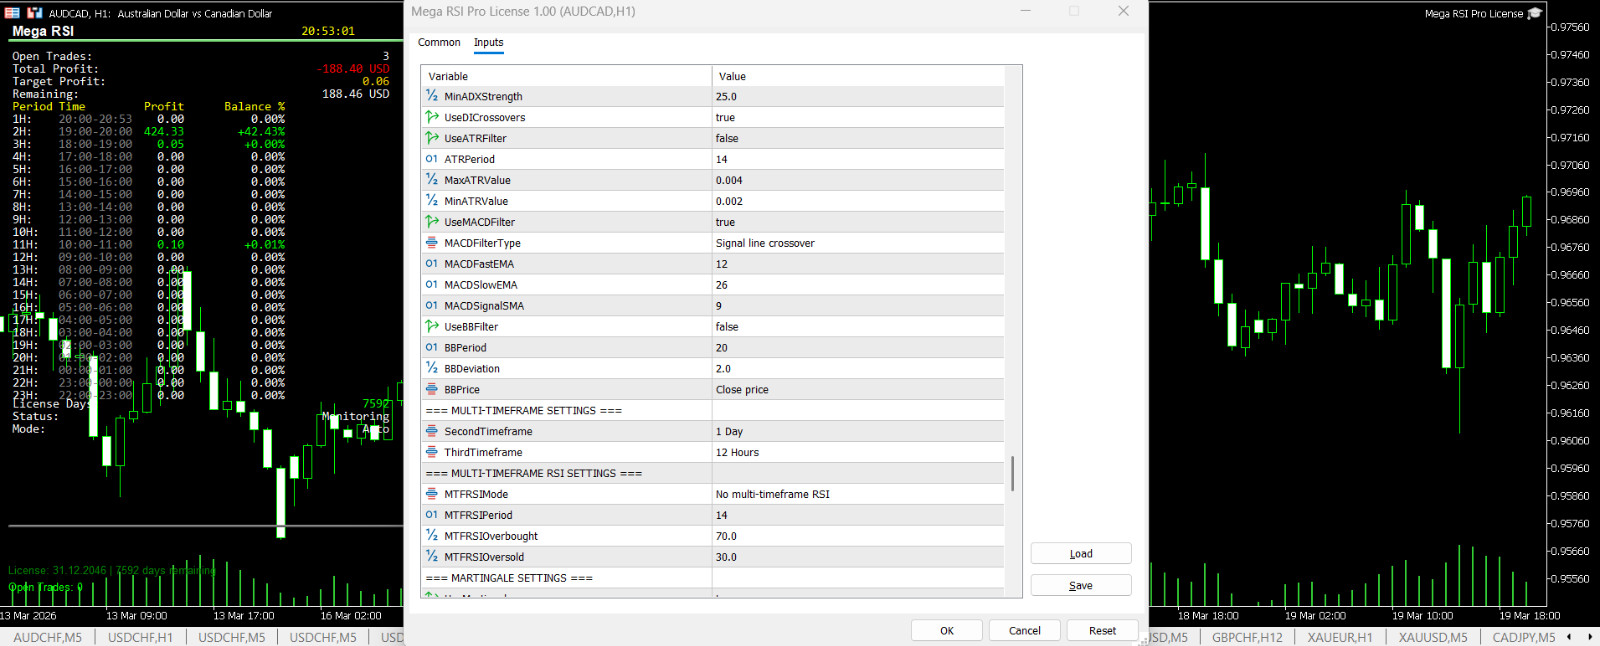Toggle the UseMACDFilter true value
This screenshot has height=646, width=1600.
[x=857, y=222]
